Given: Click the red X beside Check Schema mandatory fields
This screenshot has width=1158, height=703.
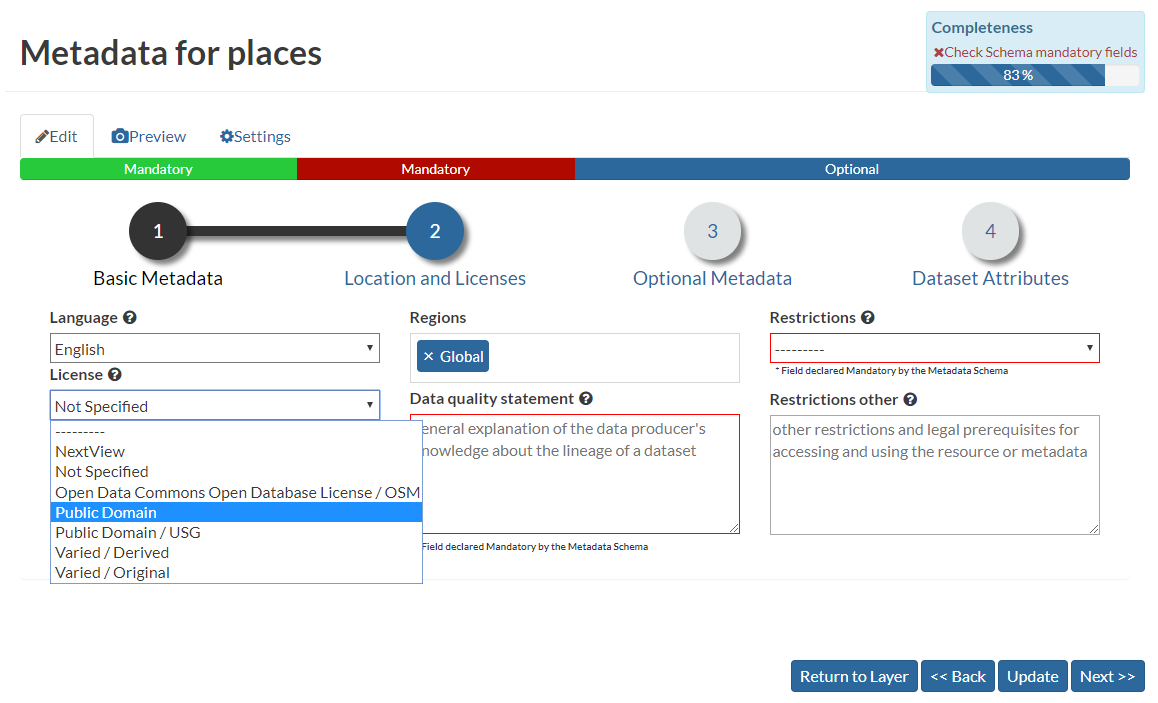Looking at the screenshot, I should click(939, 51).
